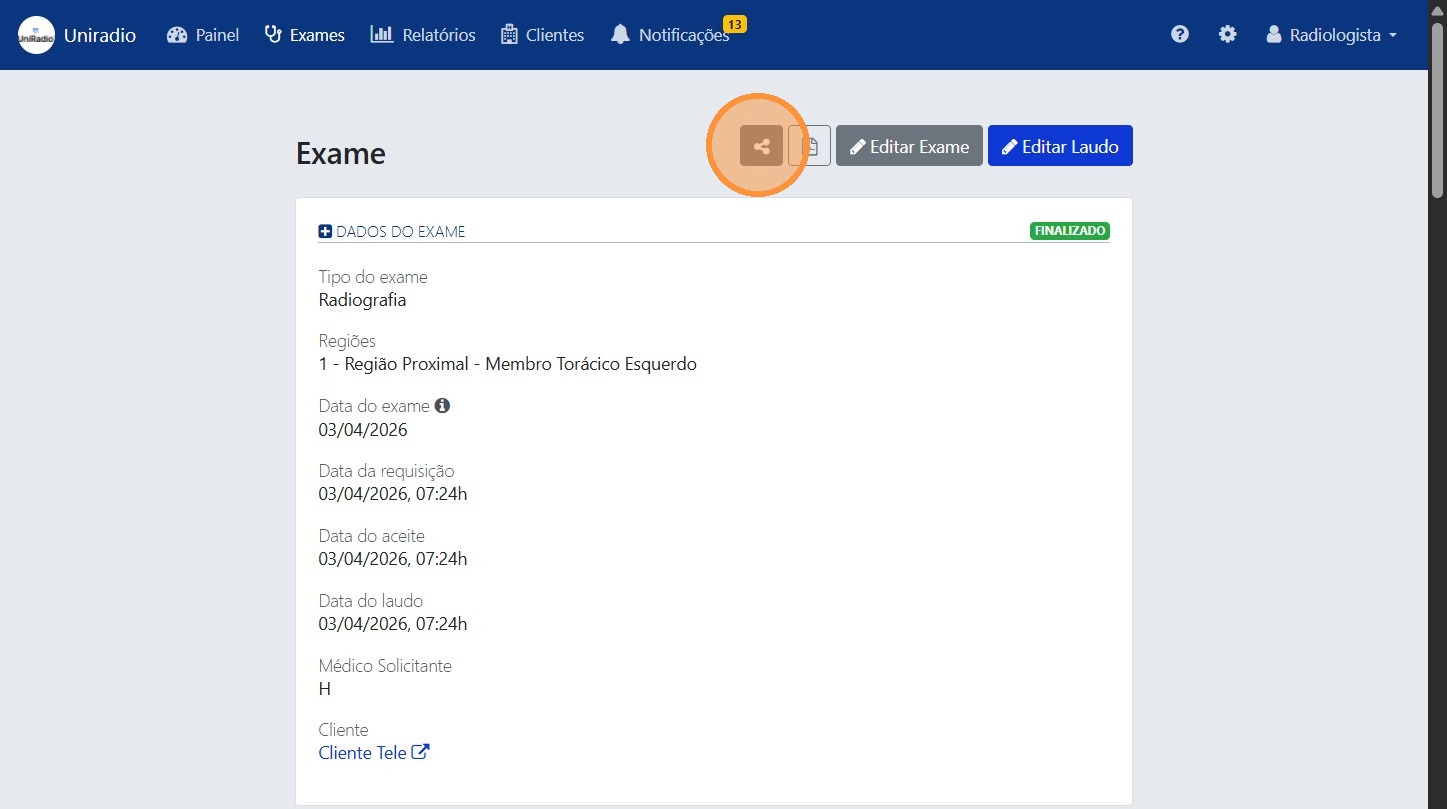1447x809 pixels.
Task: Click the share exam icon button
Action: (761, 146)
